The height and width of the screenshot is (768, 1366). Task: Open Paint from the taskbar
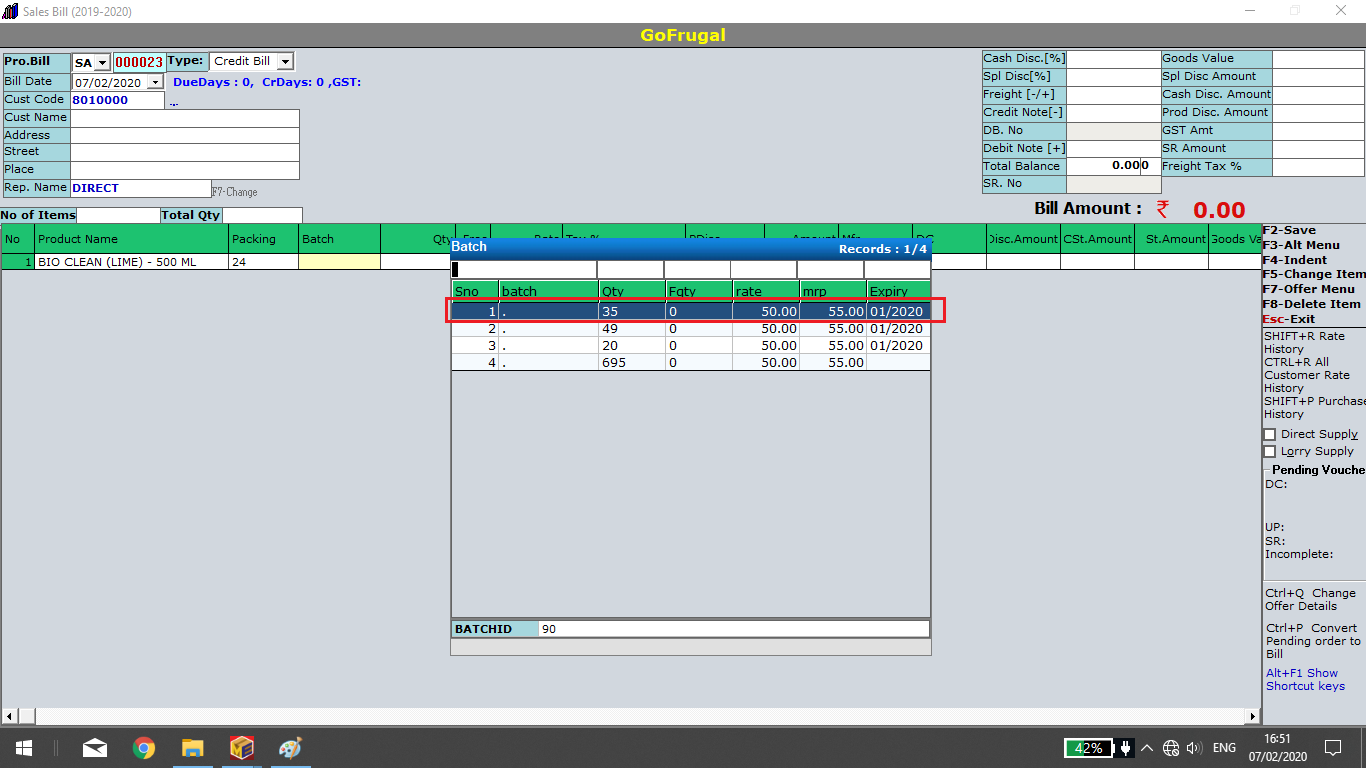coord(290,748)
